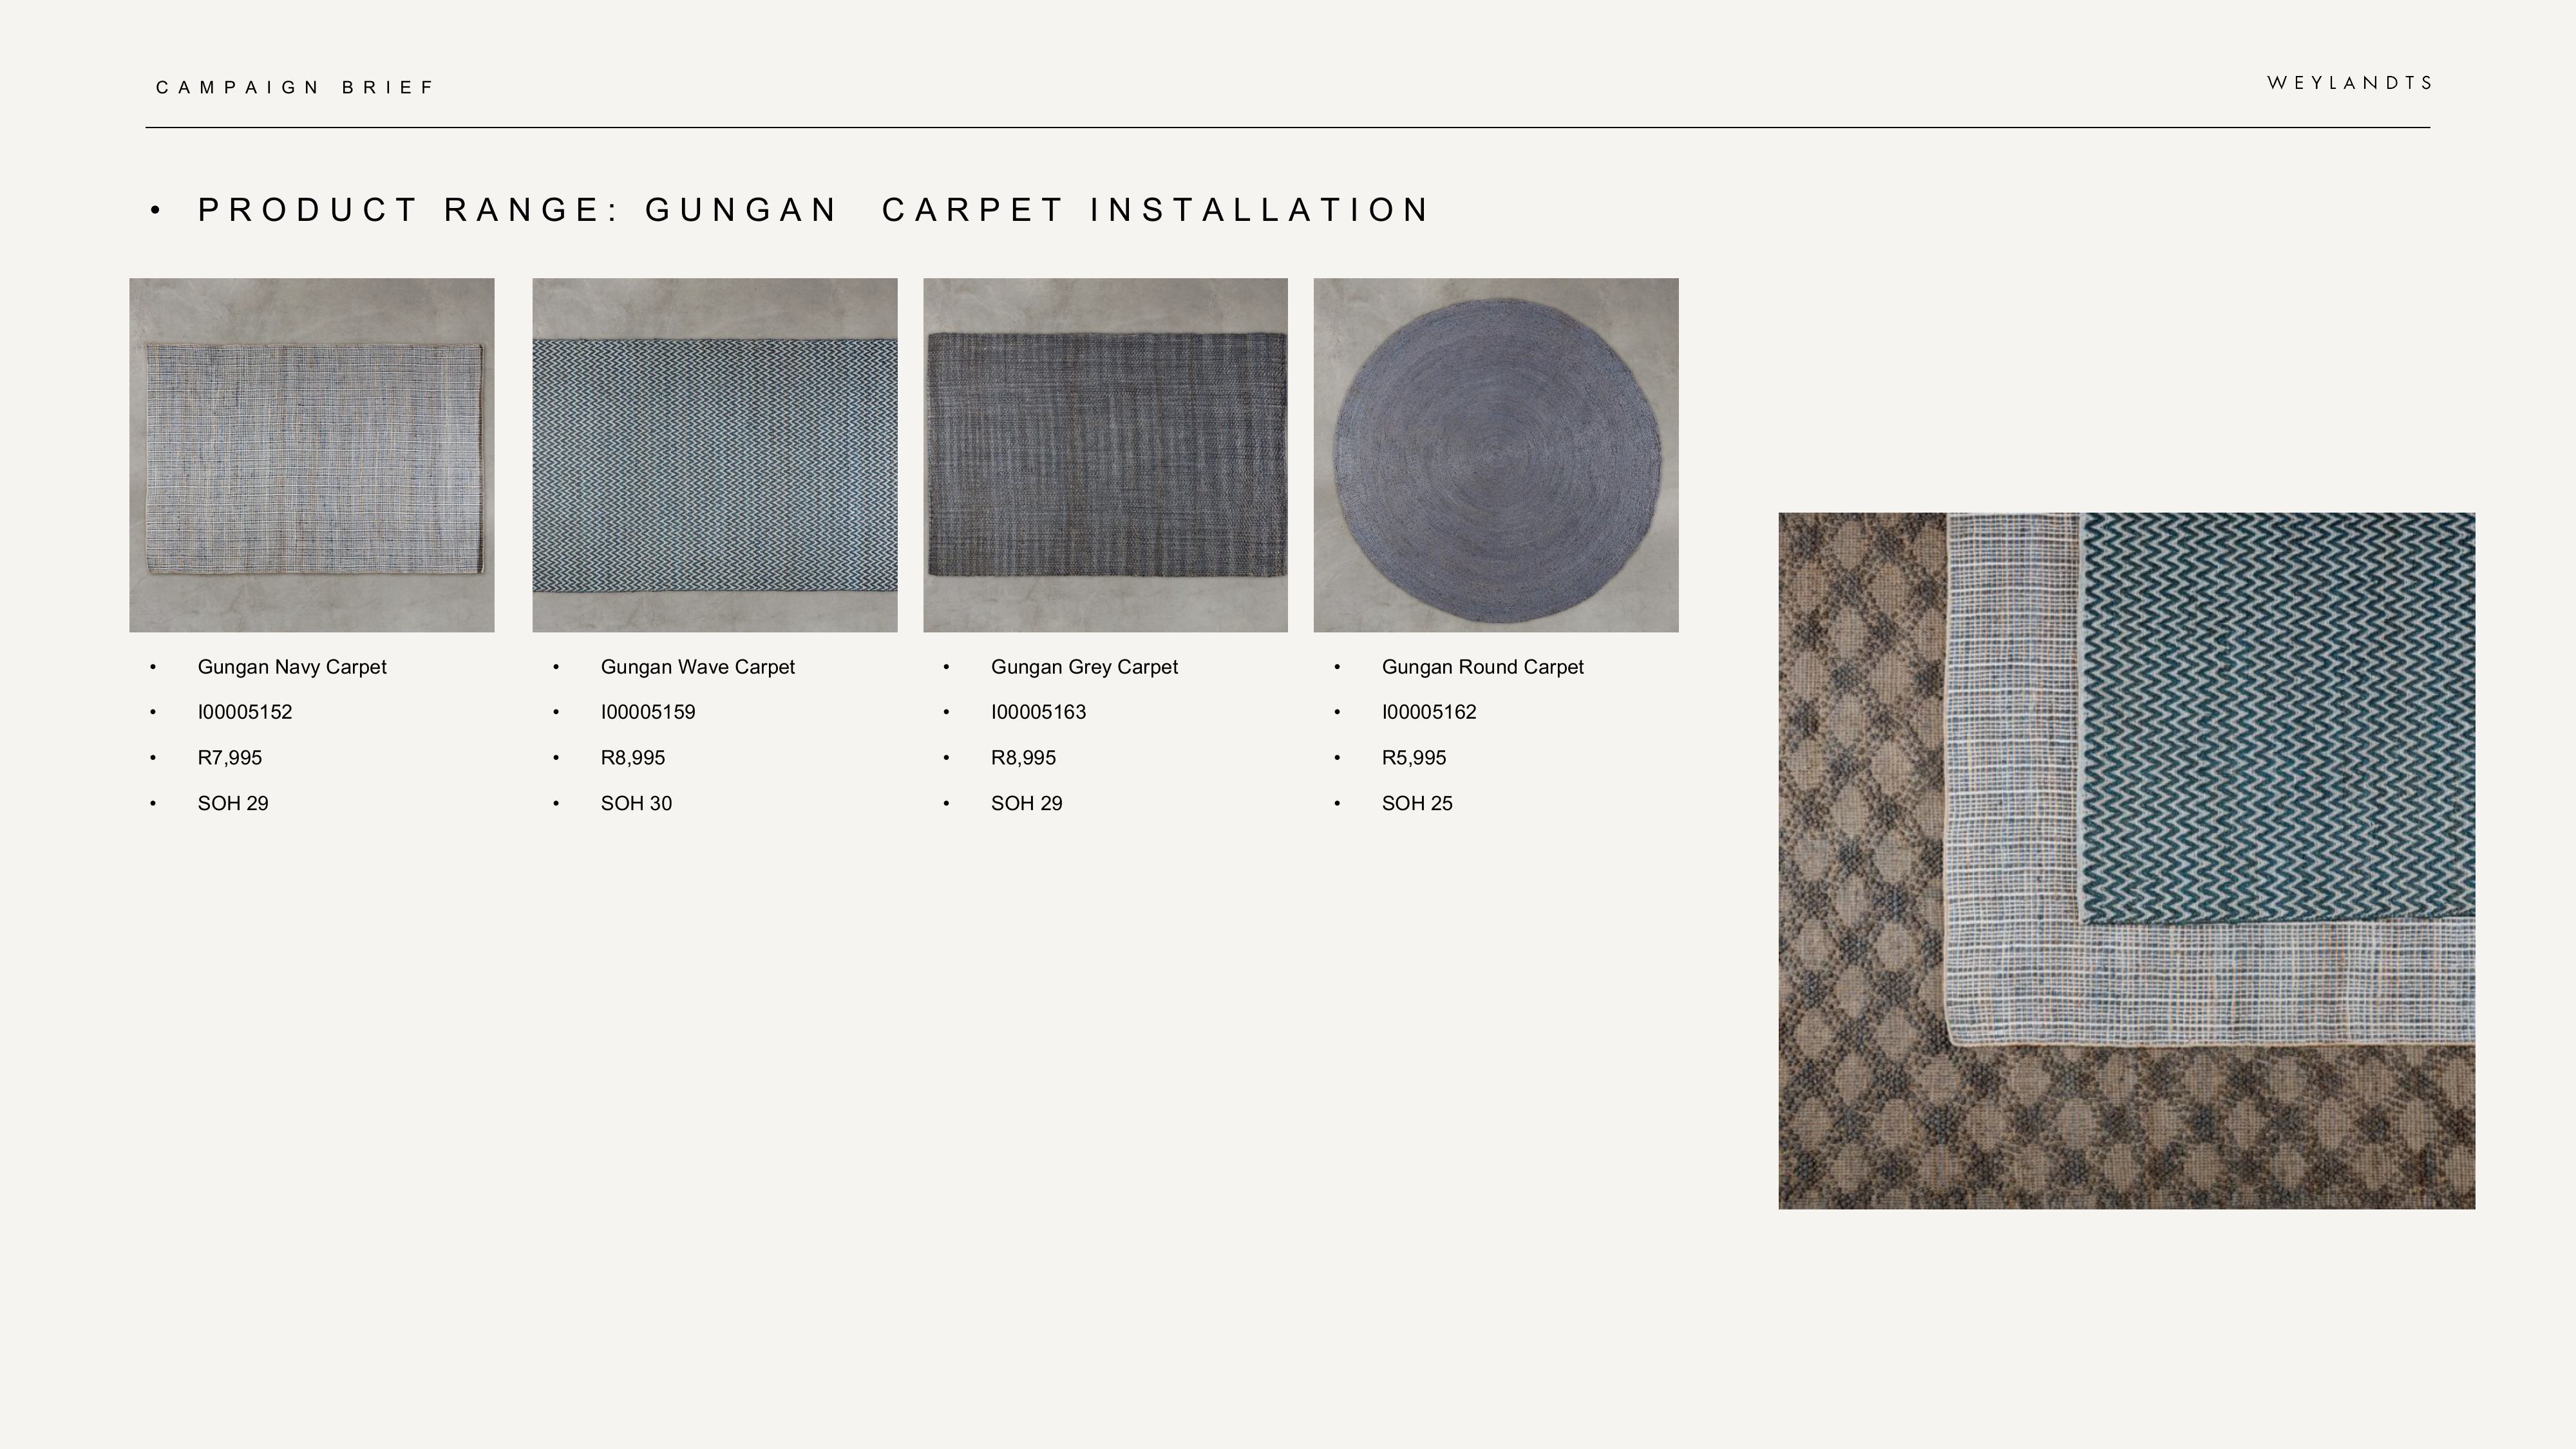Click the R5,995 price text
Image resolution: width=2576 pixels, height=1449 pixels.
(1415, 758)
